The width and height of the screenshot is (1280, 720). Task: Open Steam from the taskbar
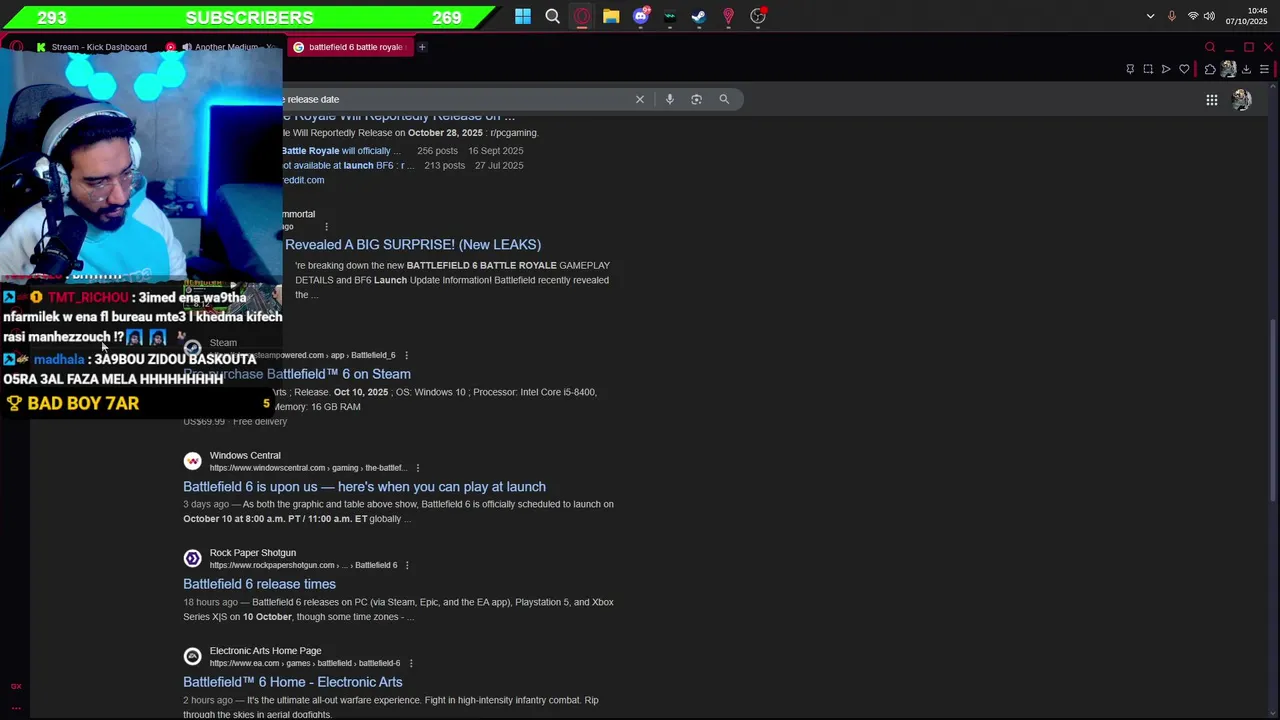click(x=699, y=16)
